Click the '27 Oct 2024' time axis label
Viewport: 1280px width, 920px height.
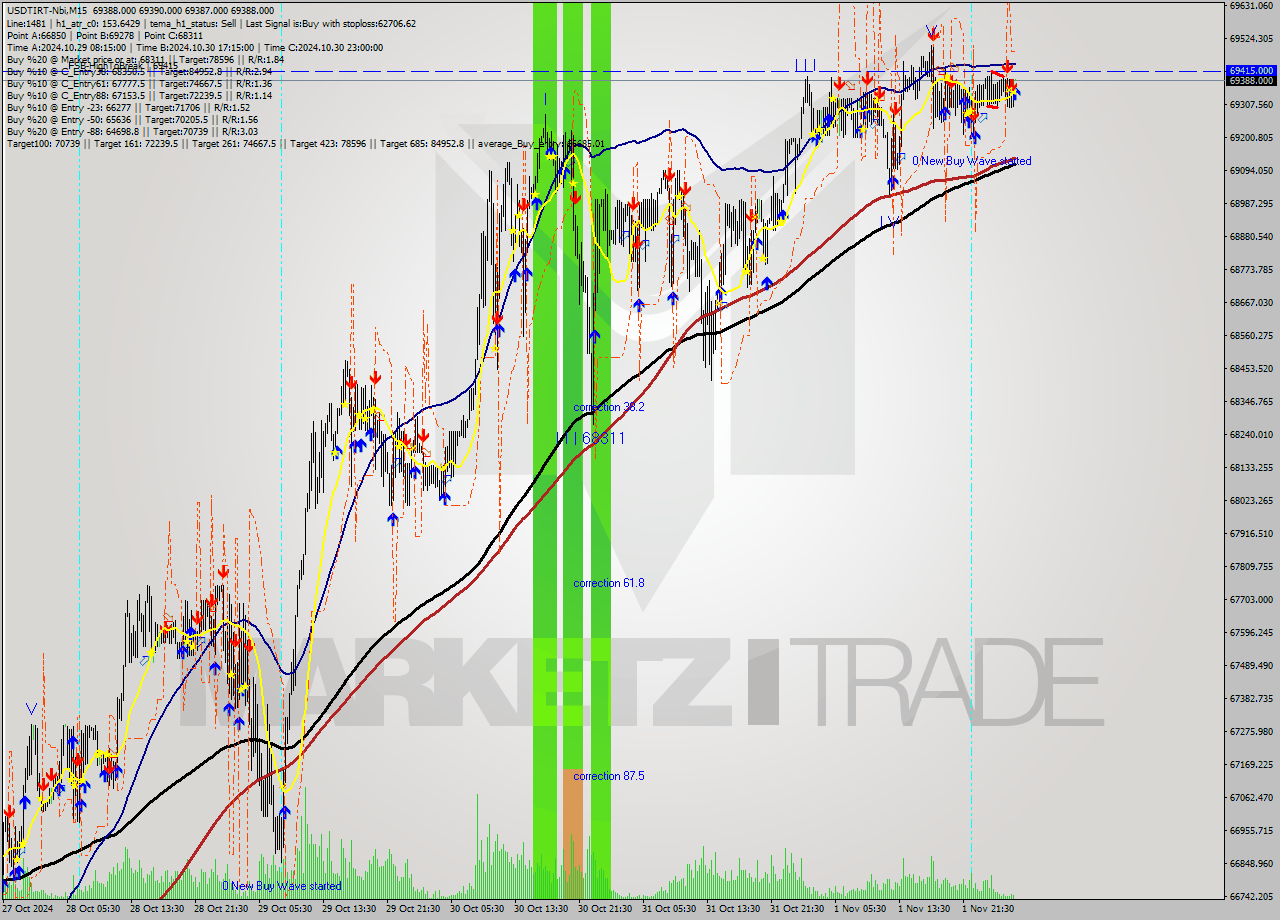point(27,909)
